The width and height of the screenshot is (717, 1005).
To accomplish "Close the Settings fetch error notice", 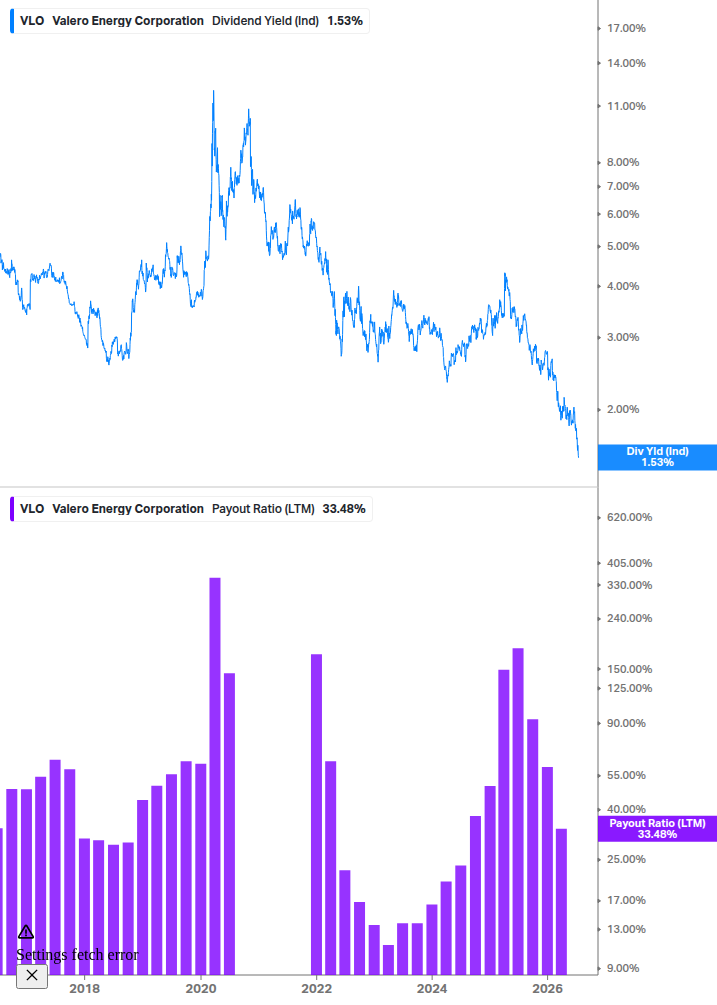I will pyautogui.click(x=32, y=976).
